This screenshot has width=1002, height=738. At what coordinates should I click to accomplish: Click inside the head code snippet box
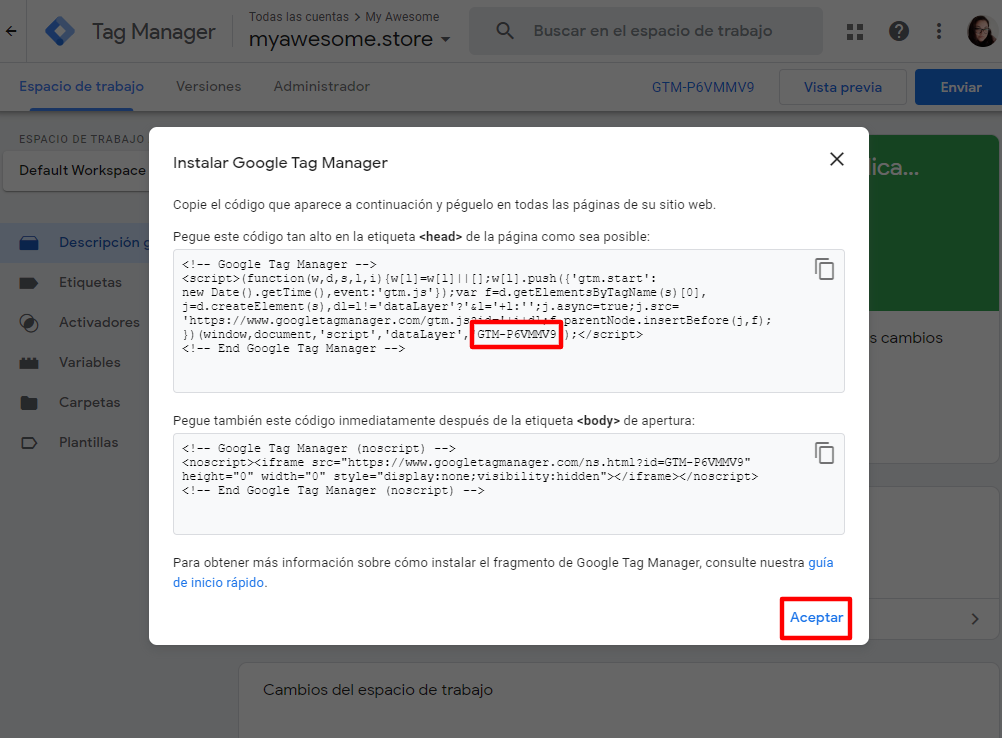tap(509, 321)
